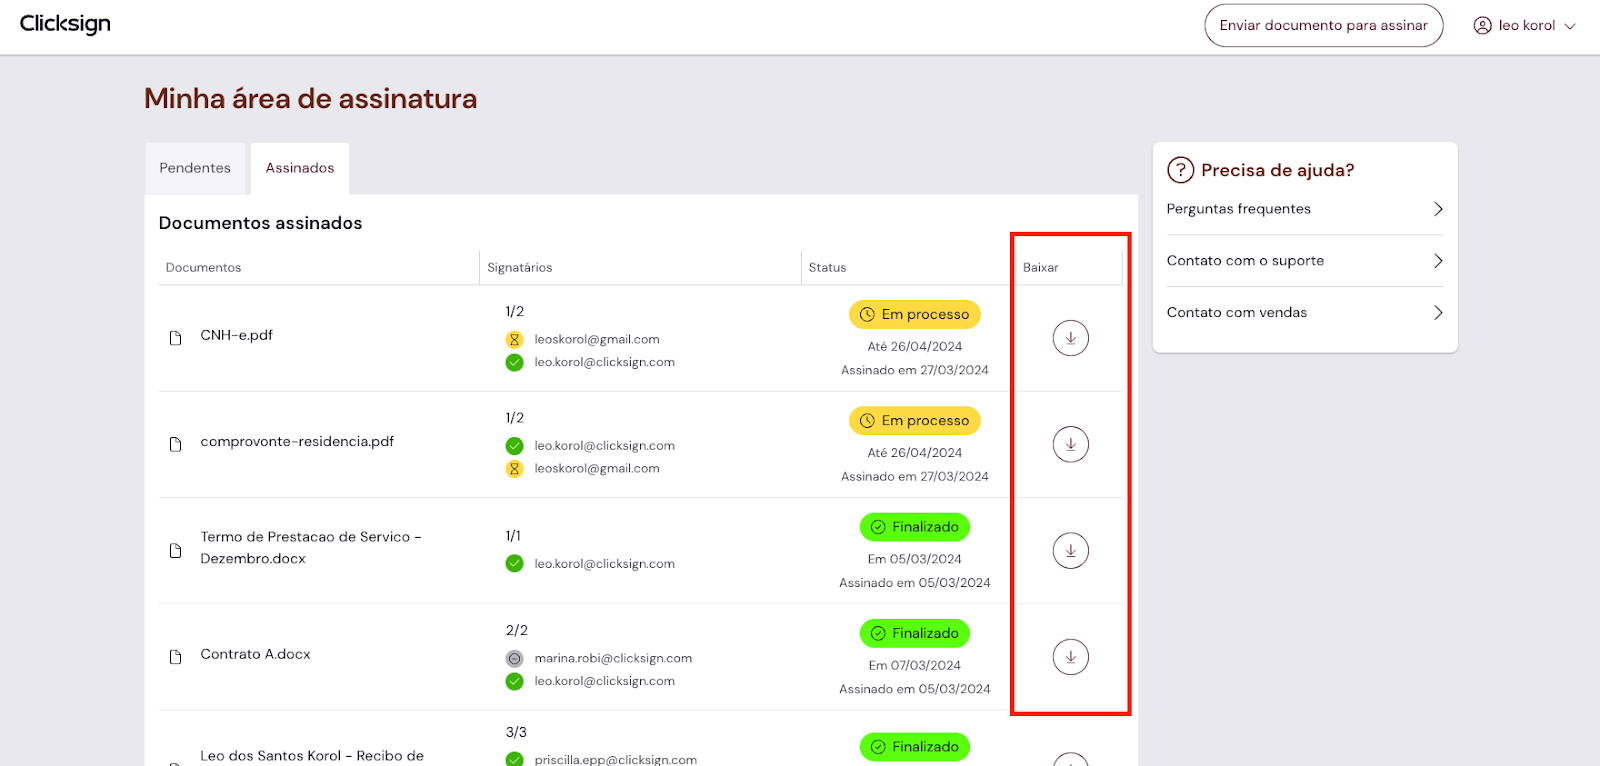This screenshot has width=1600, height=766.
Task: Click Finalizado badge for Termo de Prestacao
Action: pyautogui.click(x=915, y=527)
